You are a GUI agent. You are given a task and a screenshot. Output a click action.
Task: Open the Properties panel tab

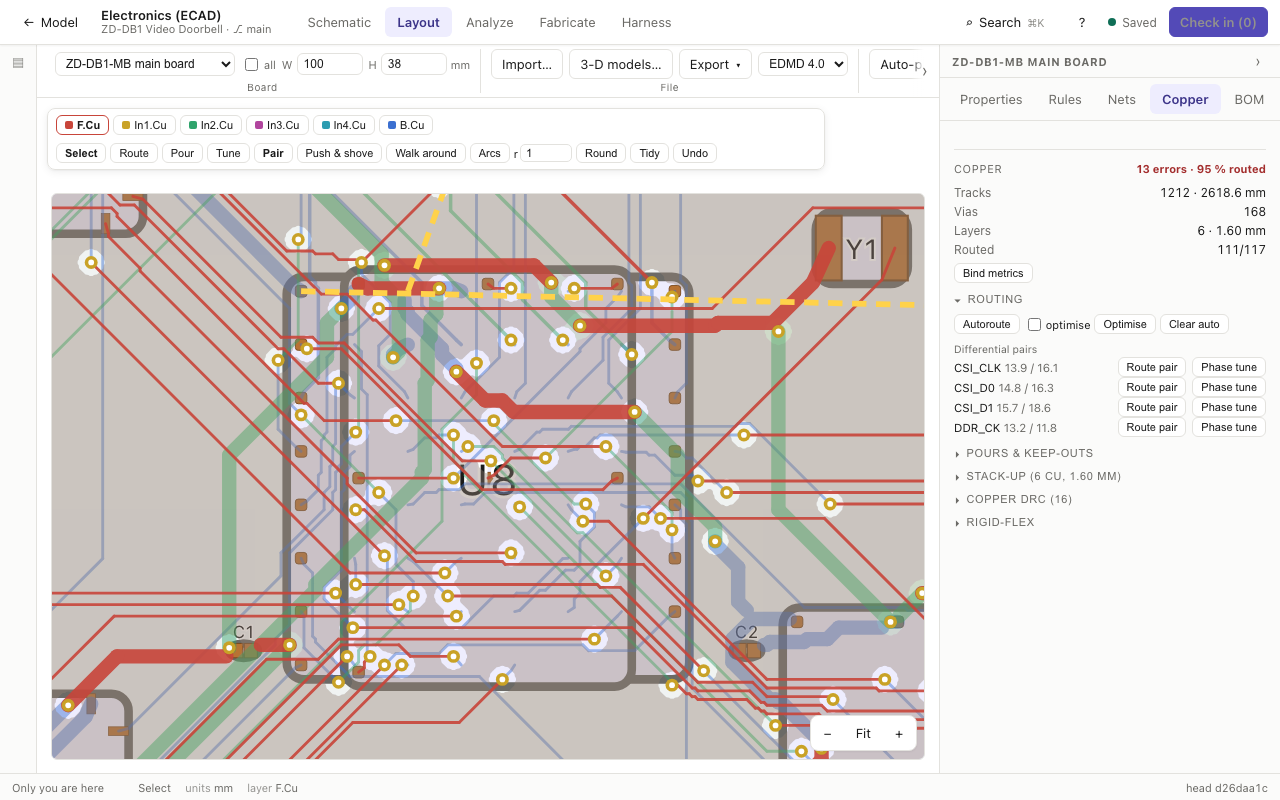click(x=991, y=99)
